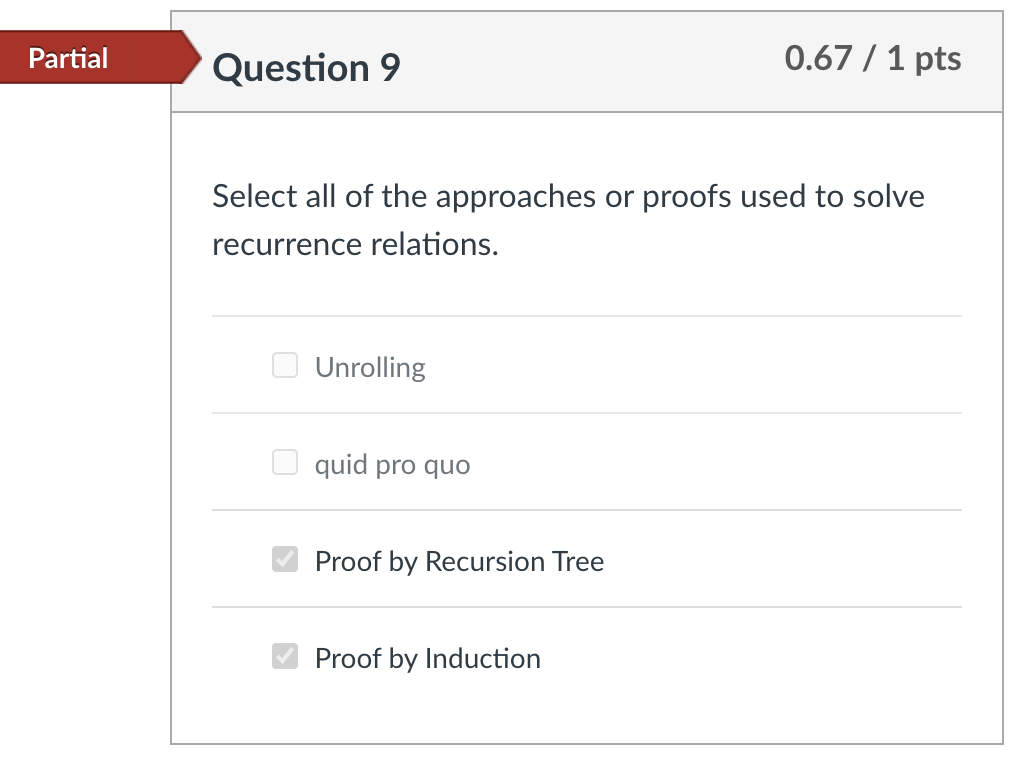
Task: Click the Question 9 heading
Action: (305, 68)
